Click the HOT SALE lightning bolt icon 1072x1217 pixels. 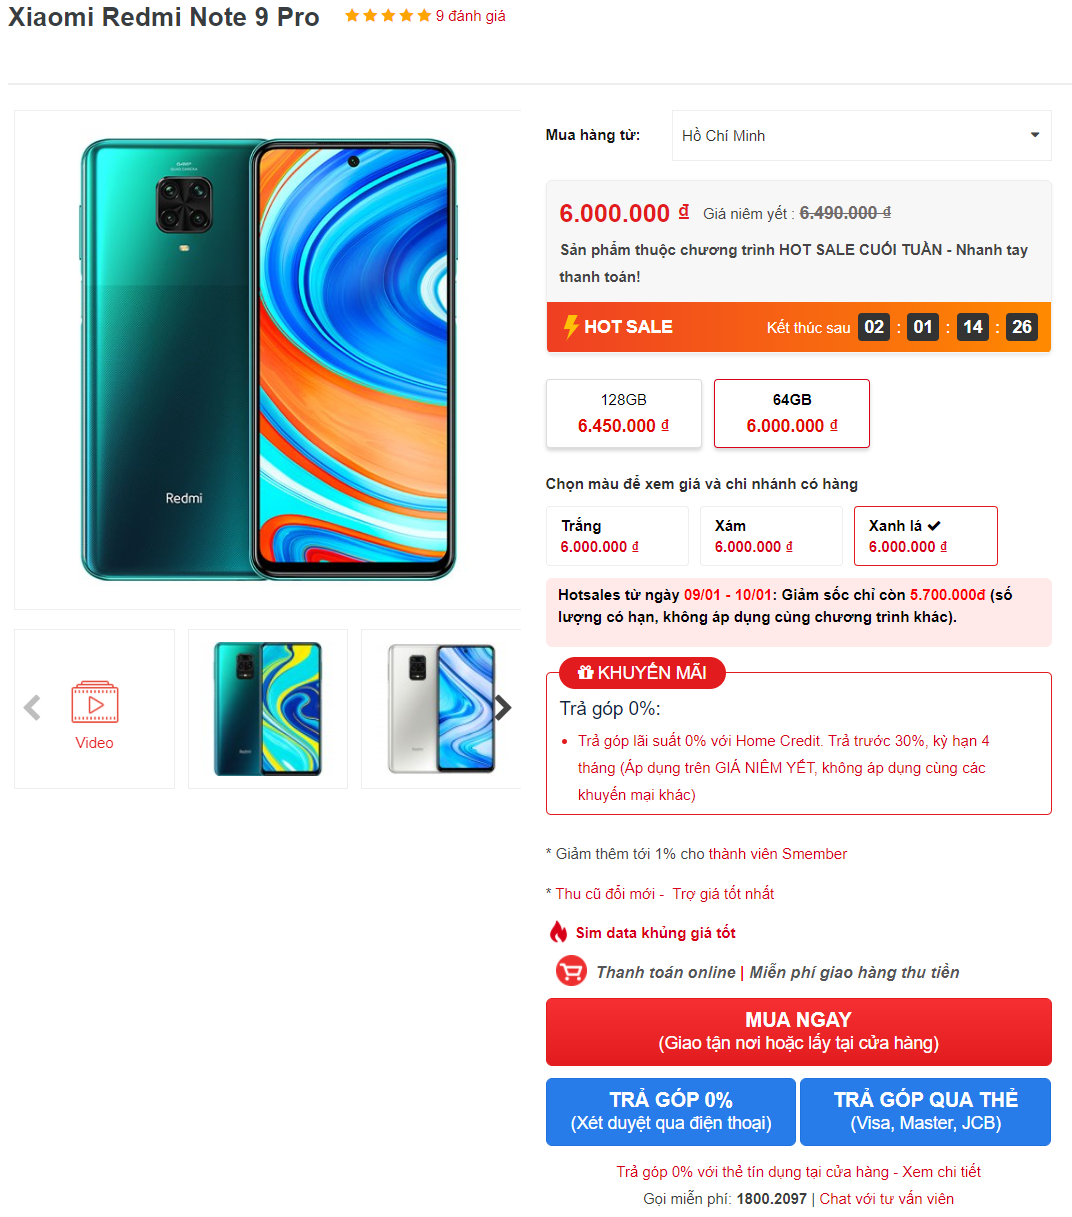[x=571, y=327]
